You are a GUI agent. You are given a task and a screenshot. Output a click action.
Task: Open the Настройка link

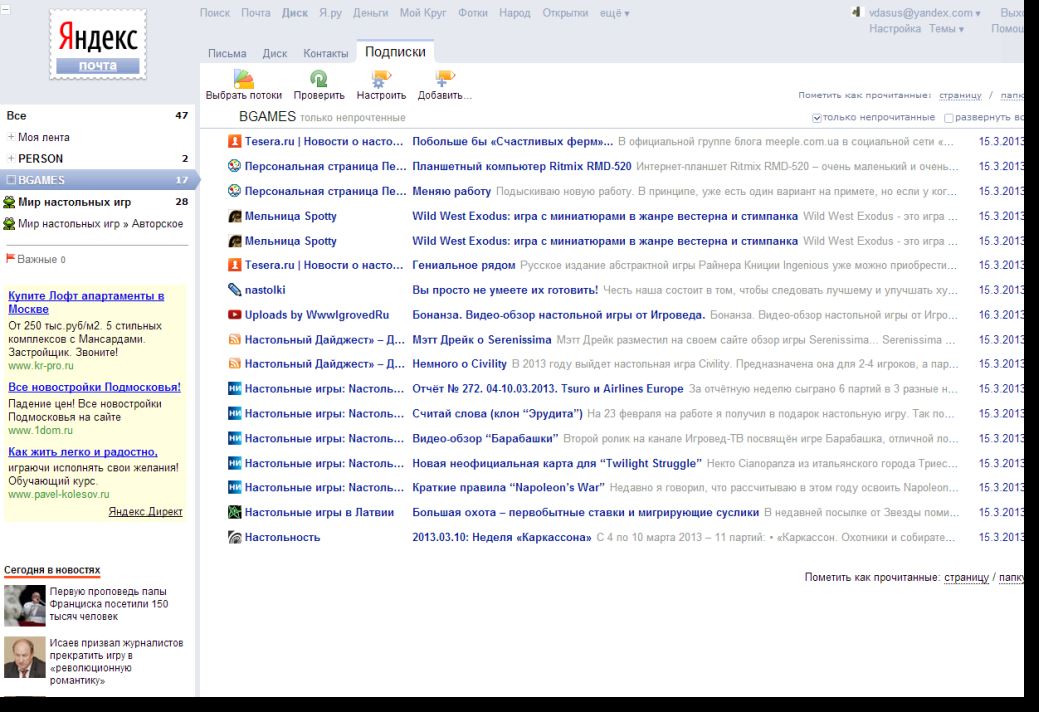pos(895,28)
